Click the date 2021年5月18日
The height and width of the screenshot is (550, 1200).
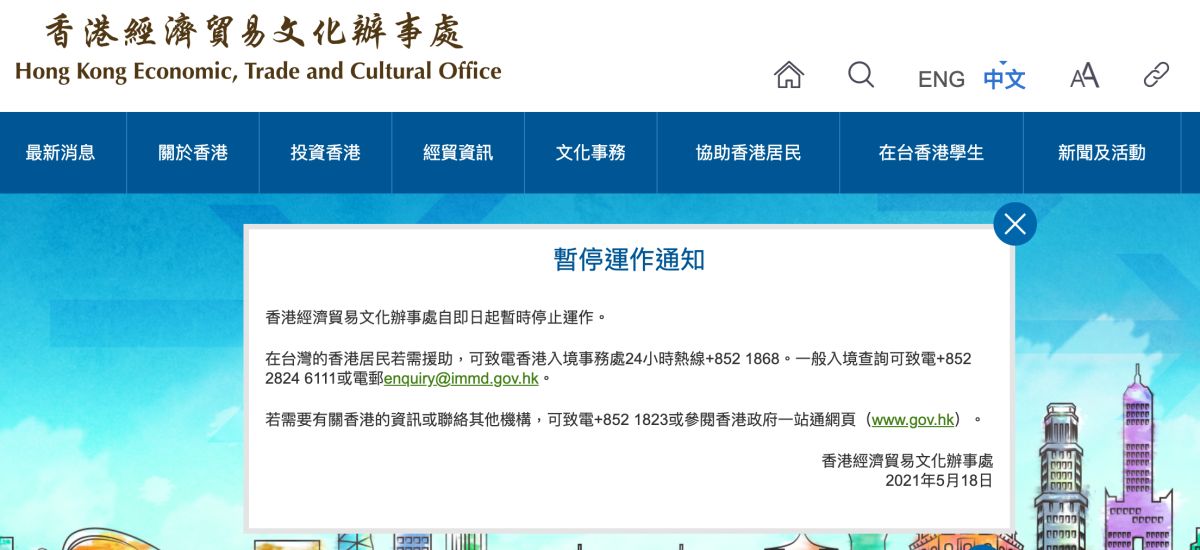pos(938,481)
